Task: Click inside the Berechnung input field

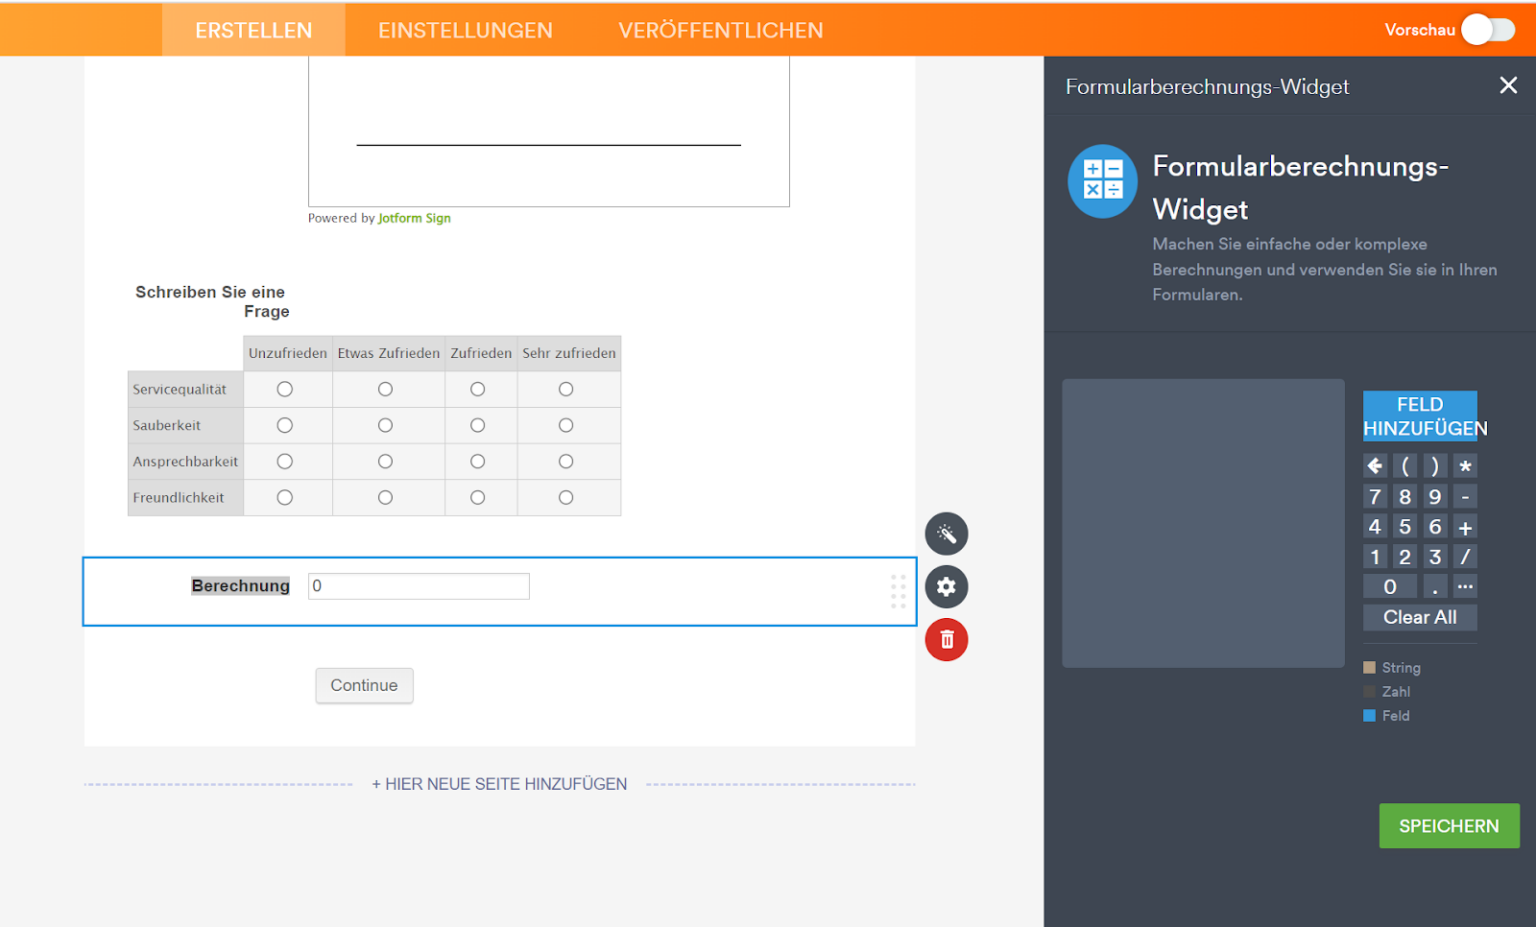Action: [x=418, y=586]
